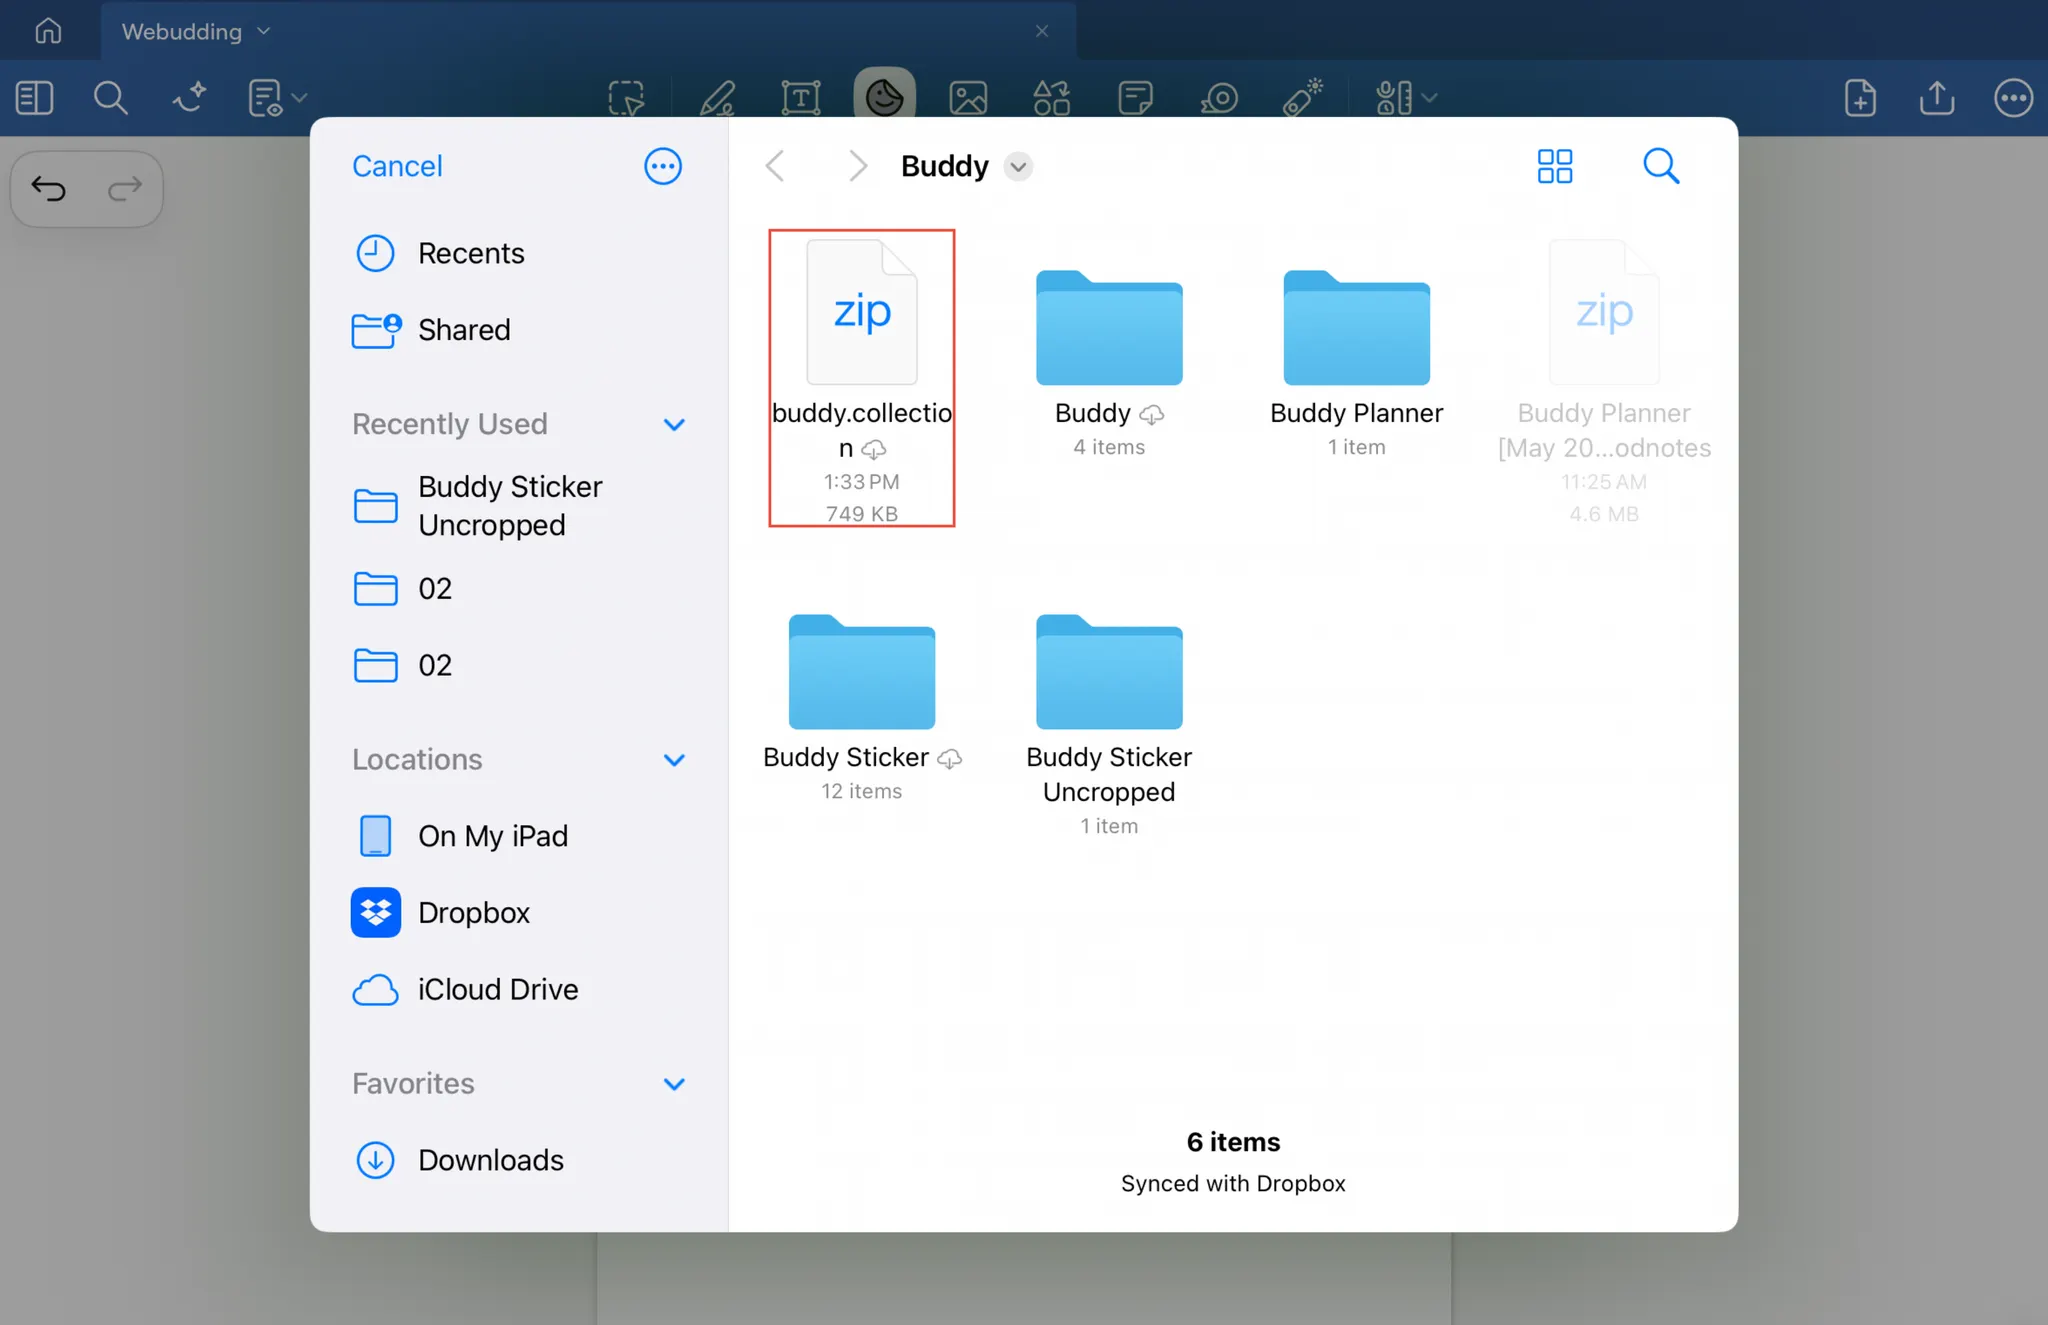
Task: Open the Dropbox location
Action: pos(474,912)
